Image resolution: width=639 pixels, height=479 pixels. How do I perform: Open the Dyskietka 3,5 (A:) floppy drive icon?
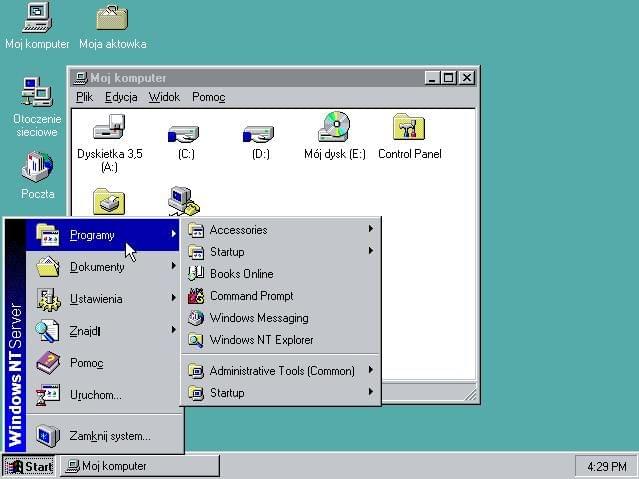coord(109,128)
